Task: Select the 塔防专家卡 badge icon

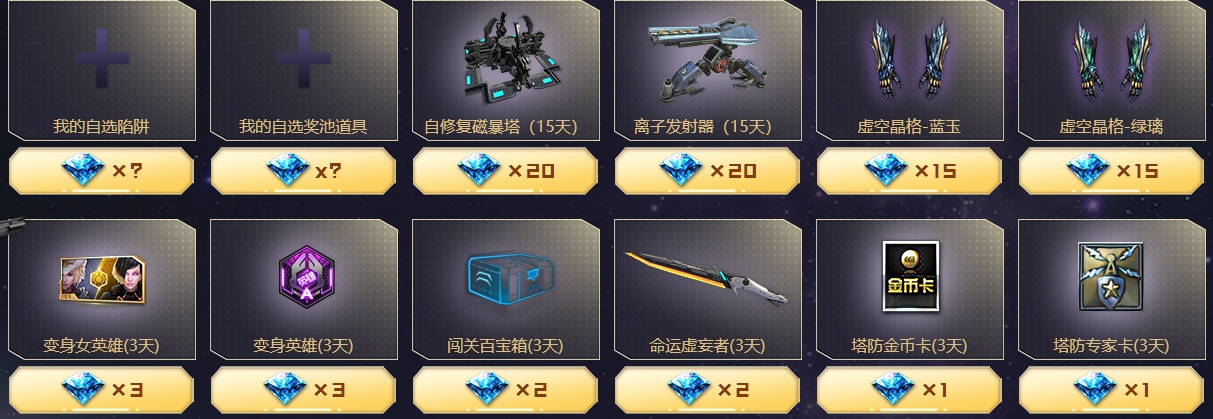Action: click(1111, 277)
